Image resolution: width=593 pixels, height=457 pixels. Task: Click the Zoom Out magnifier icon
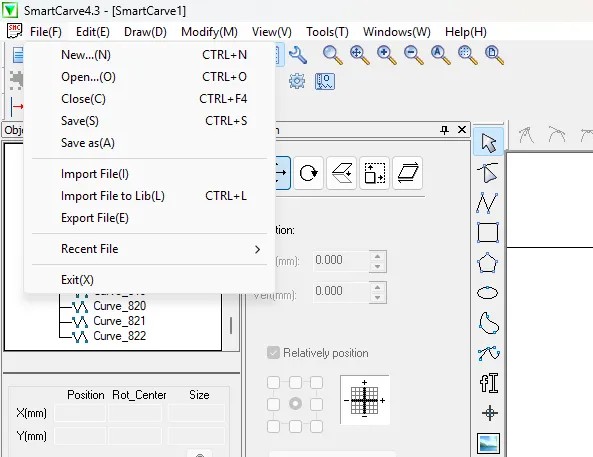pos(413,55)
